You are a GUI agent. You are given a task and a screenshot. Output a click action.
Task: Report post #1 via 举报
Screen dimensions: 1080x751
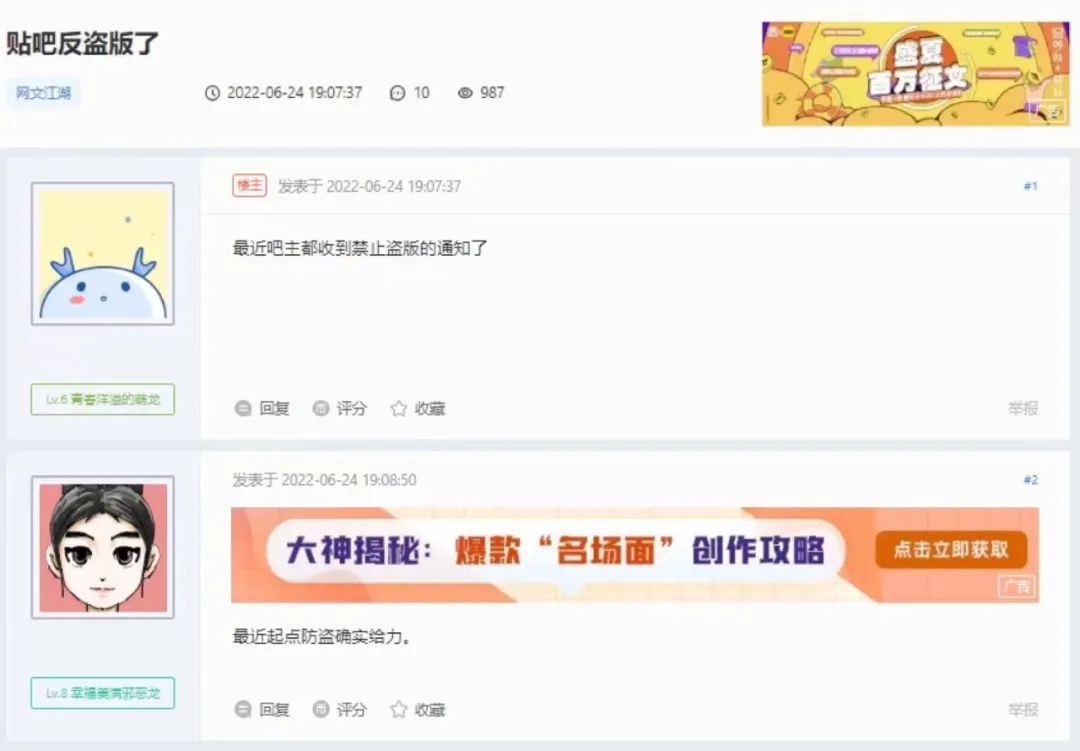[1023, 409]
